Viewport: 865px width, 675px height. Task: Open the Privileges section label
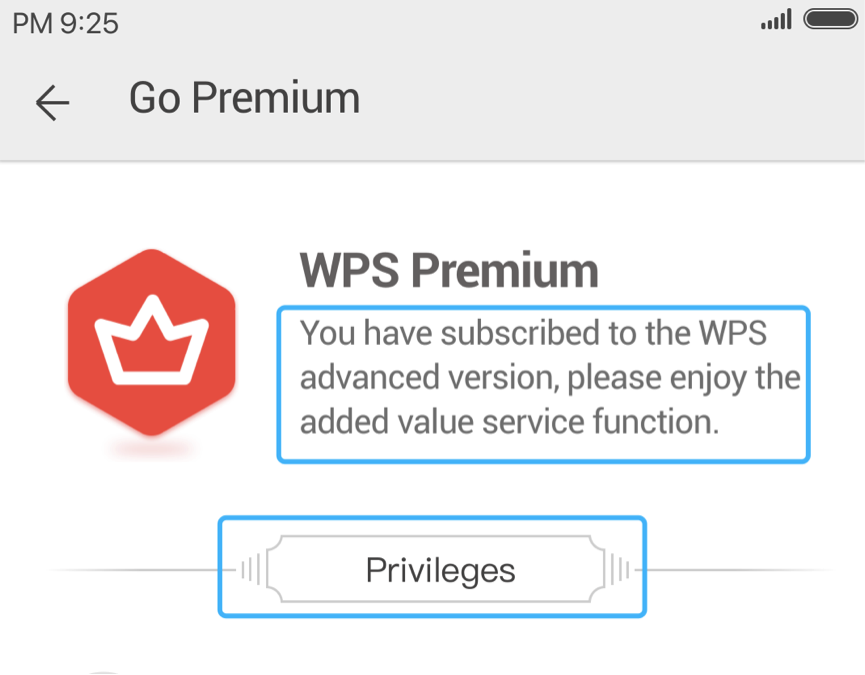[441, 570]
